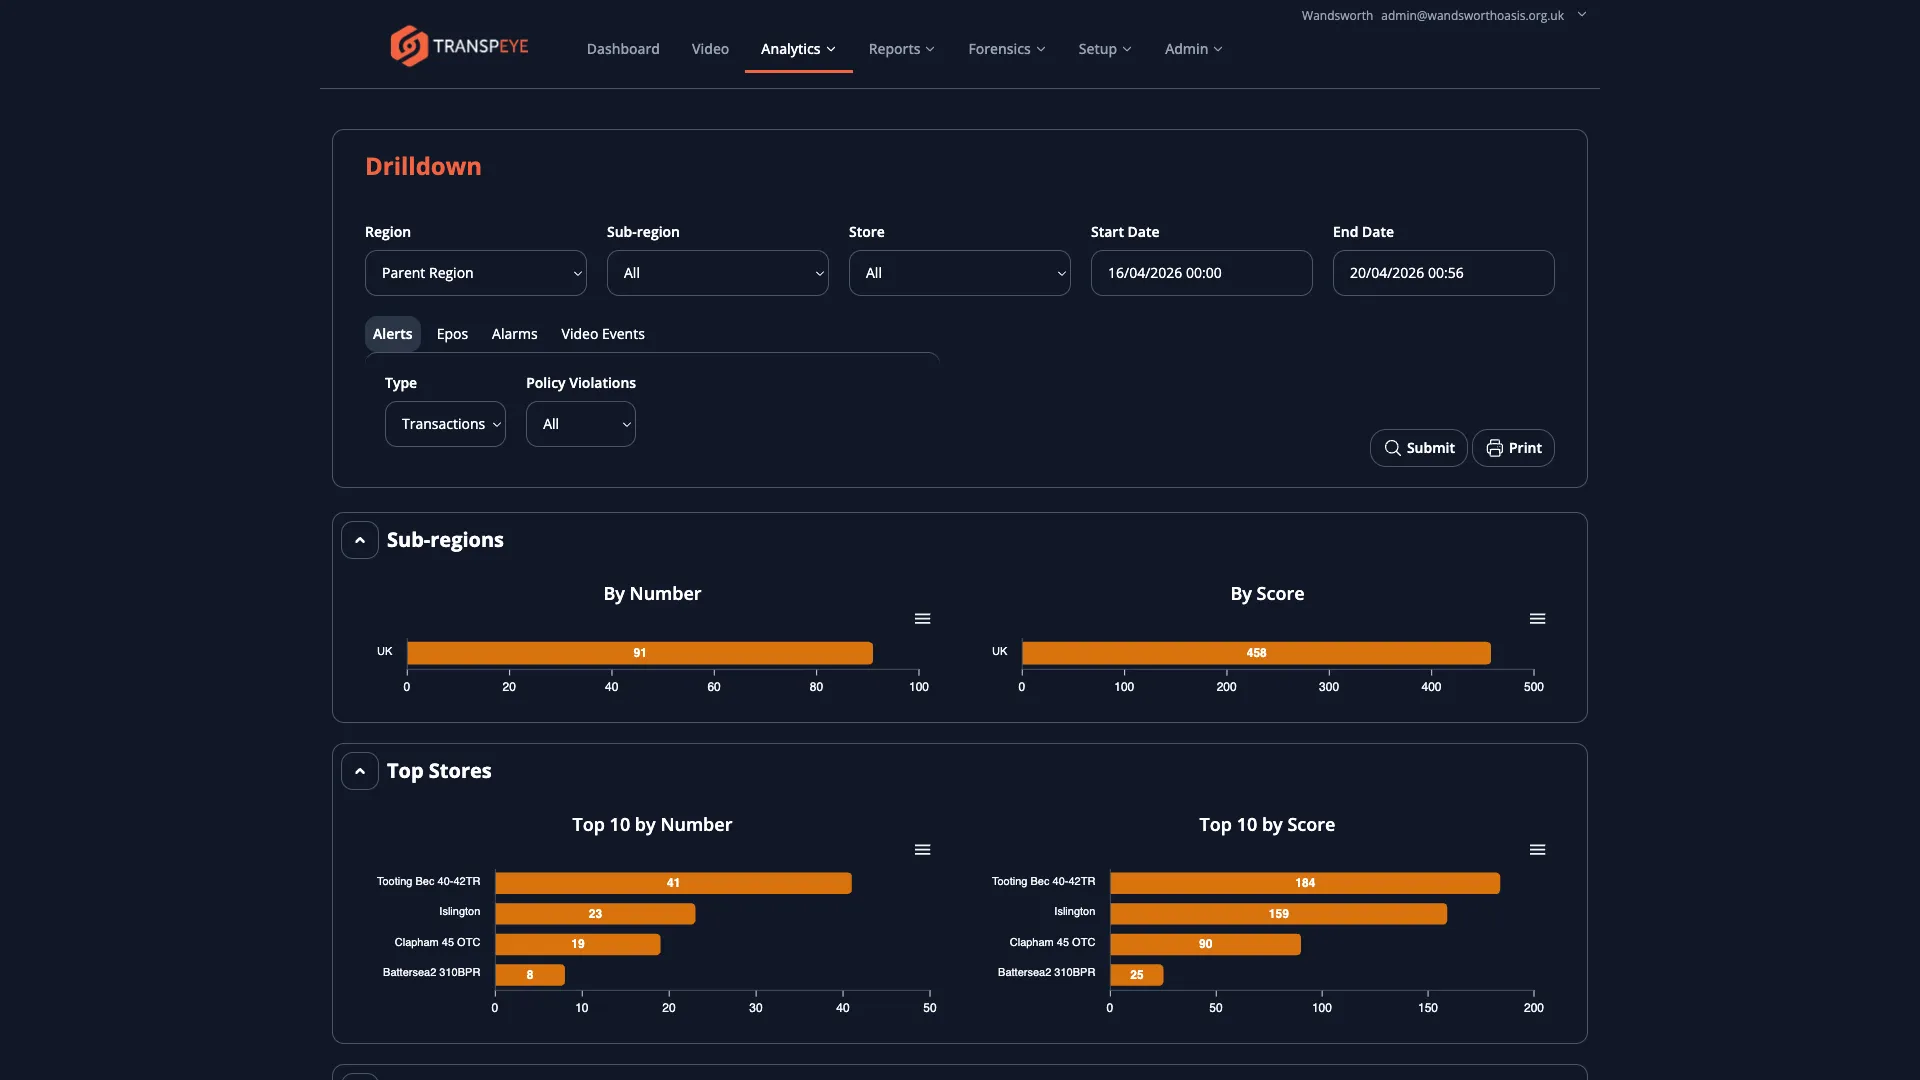Switch to the Epos tab
This screenshot has height=1080, width=1920.
pos(452,333)
